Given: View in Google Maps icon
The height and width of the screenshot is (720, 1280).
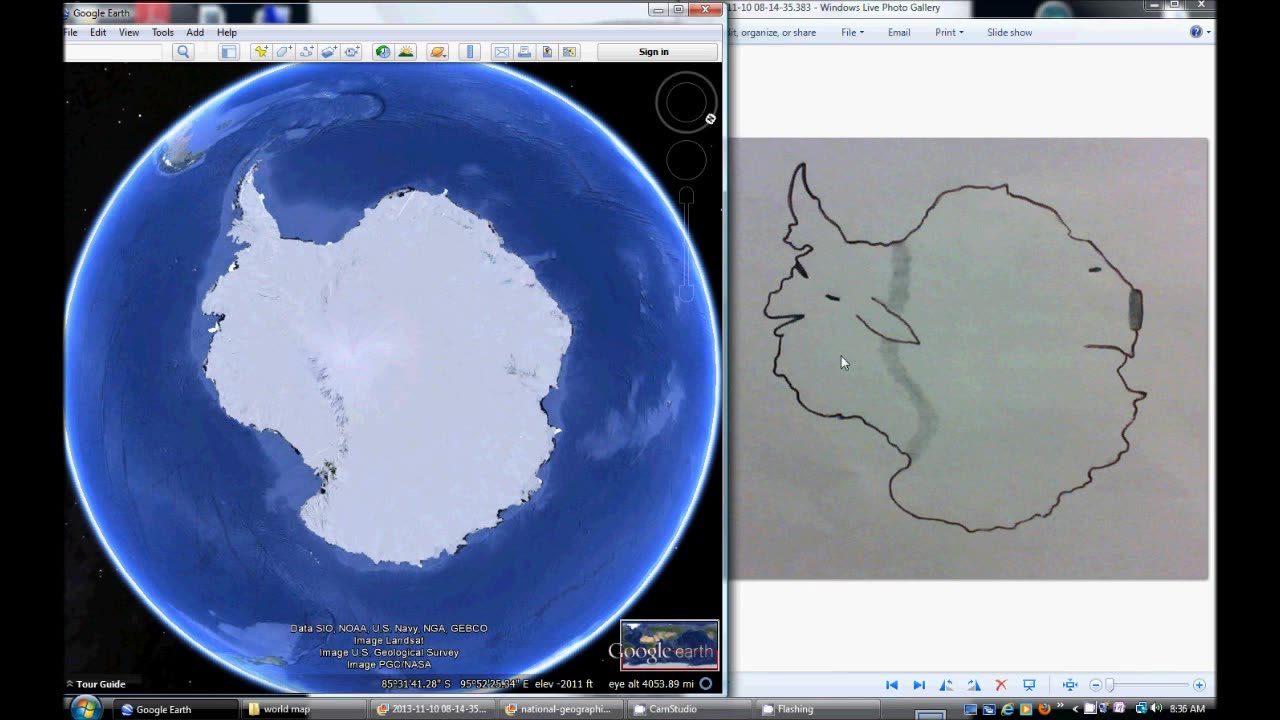Looking at the screenshot, I should [569, 52].
